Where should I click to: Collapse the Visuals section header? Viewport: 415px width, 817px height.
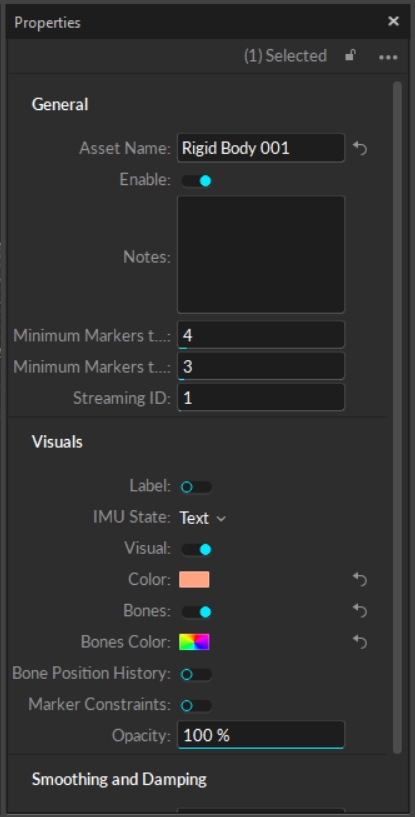click(57, 442)
